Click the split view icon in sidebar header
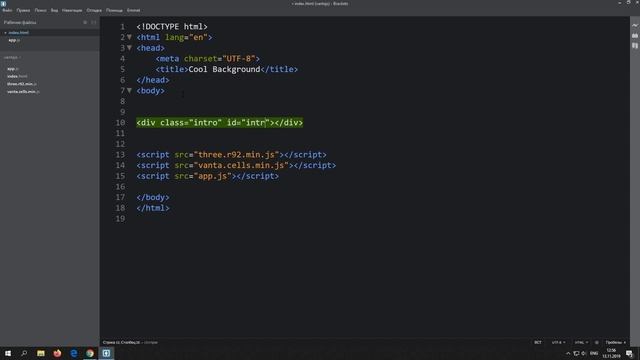The image size is (640, 360). coord(93,22)
